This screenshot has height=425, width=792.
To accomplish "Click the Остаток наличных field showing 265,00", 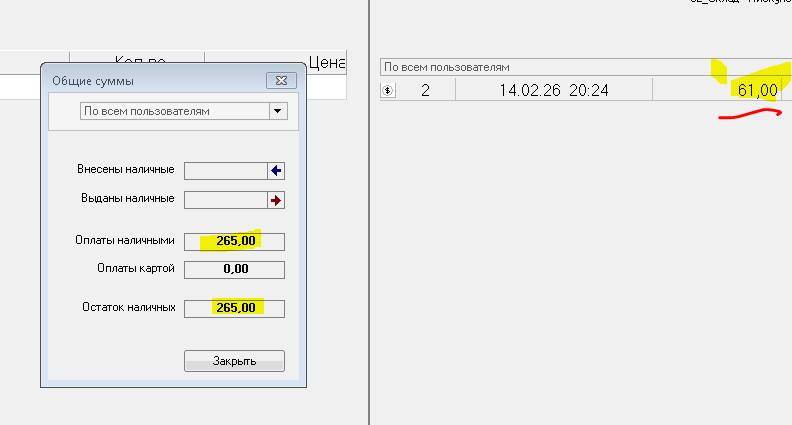I will 235,308.
